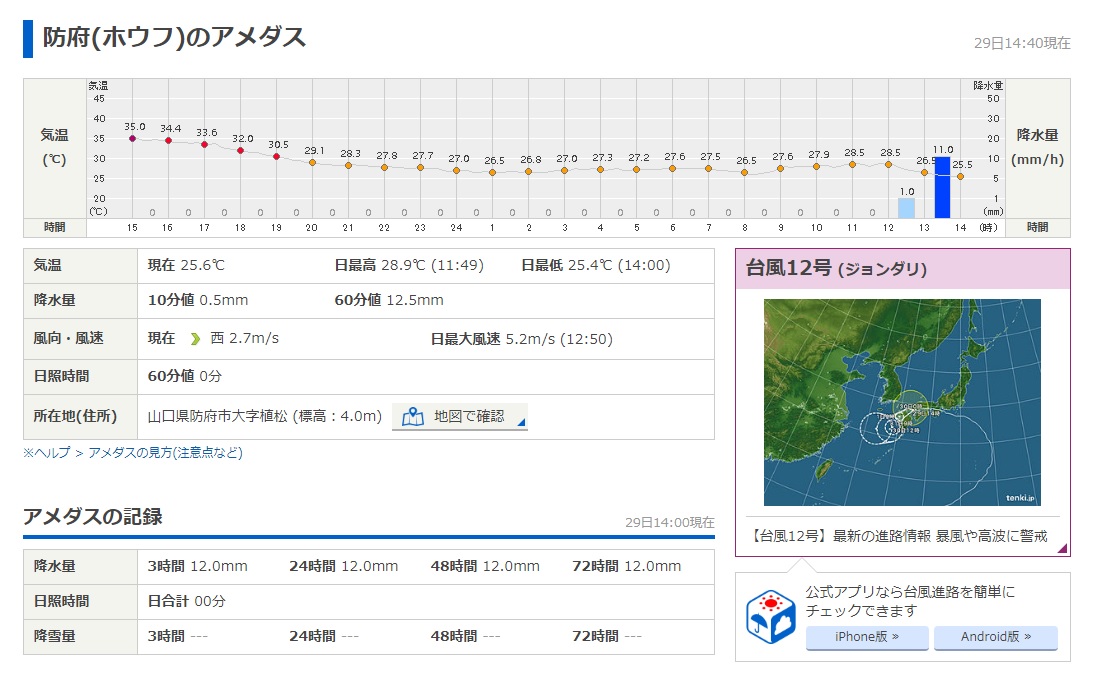The width and height of the screenshot is (1113, 685).
Task: Click the 60分値 12.5mm rainfall value
Action: pos(389,300)
